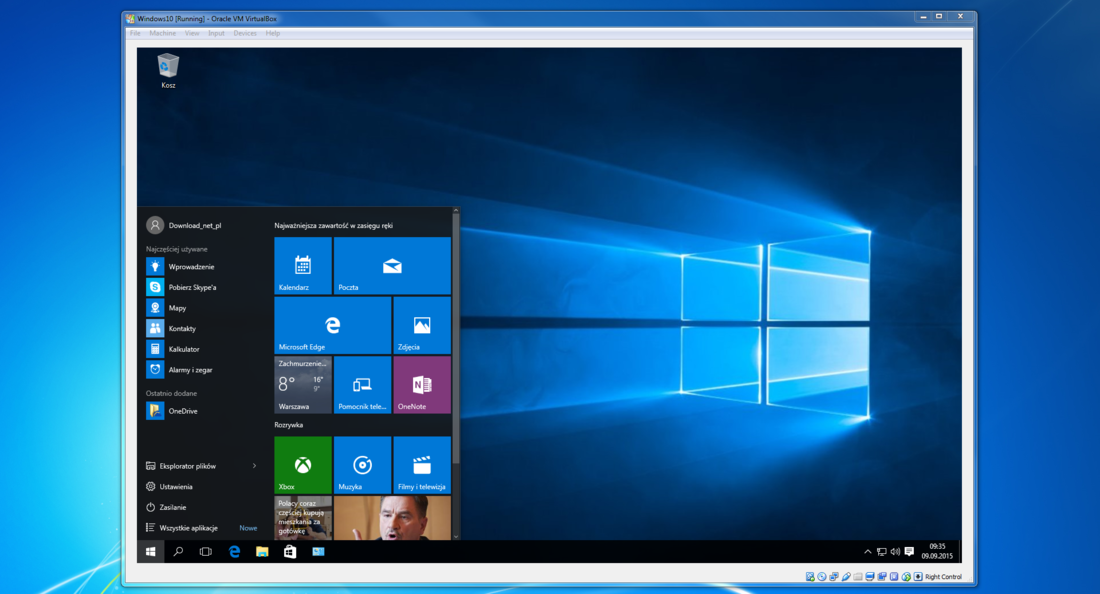Launch the OneNote tile
The height and width of the screenshot is (594, 1100).
[422, 385]
